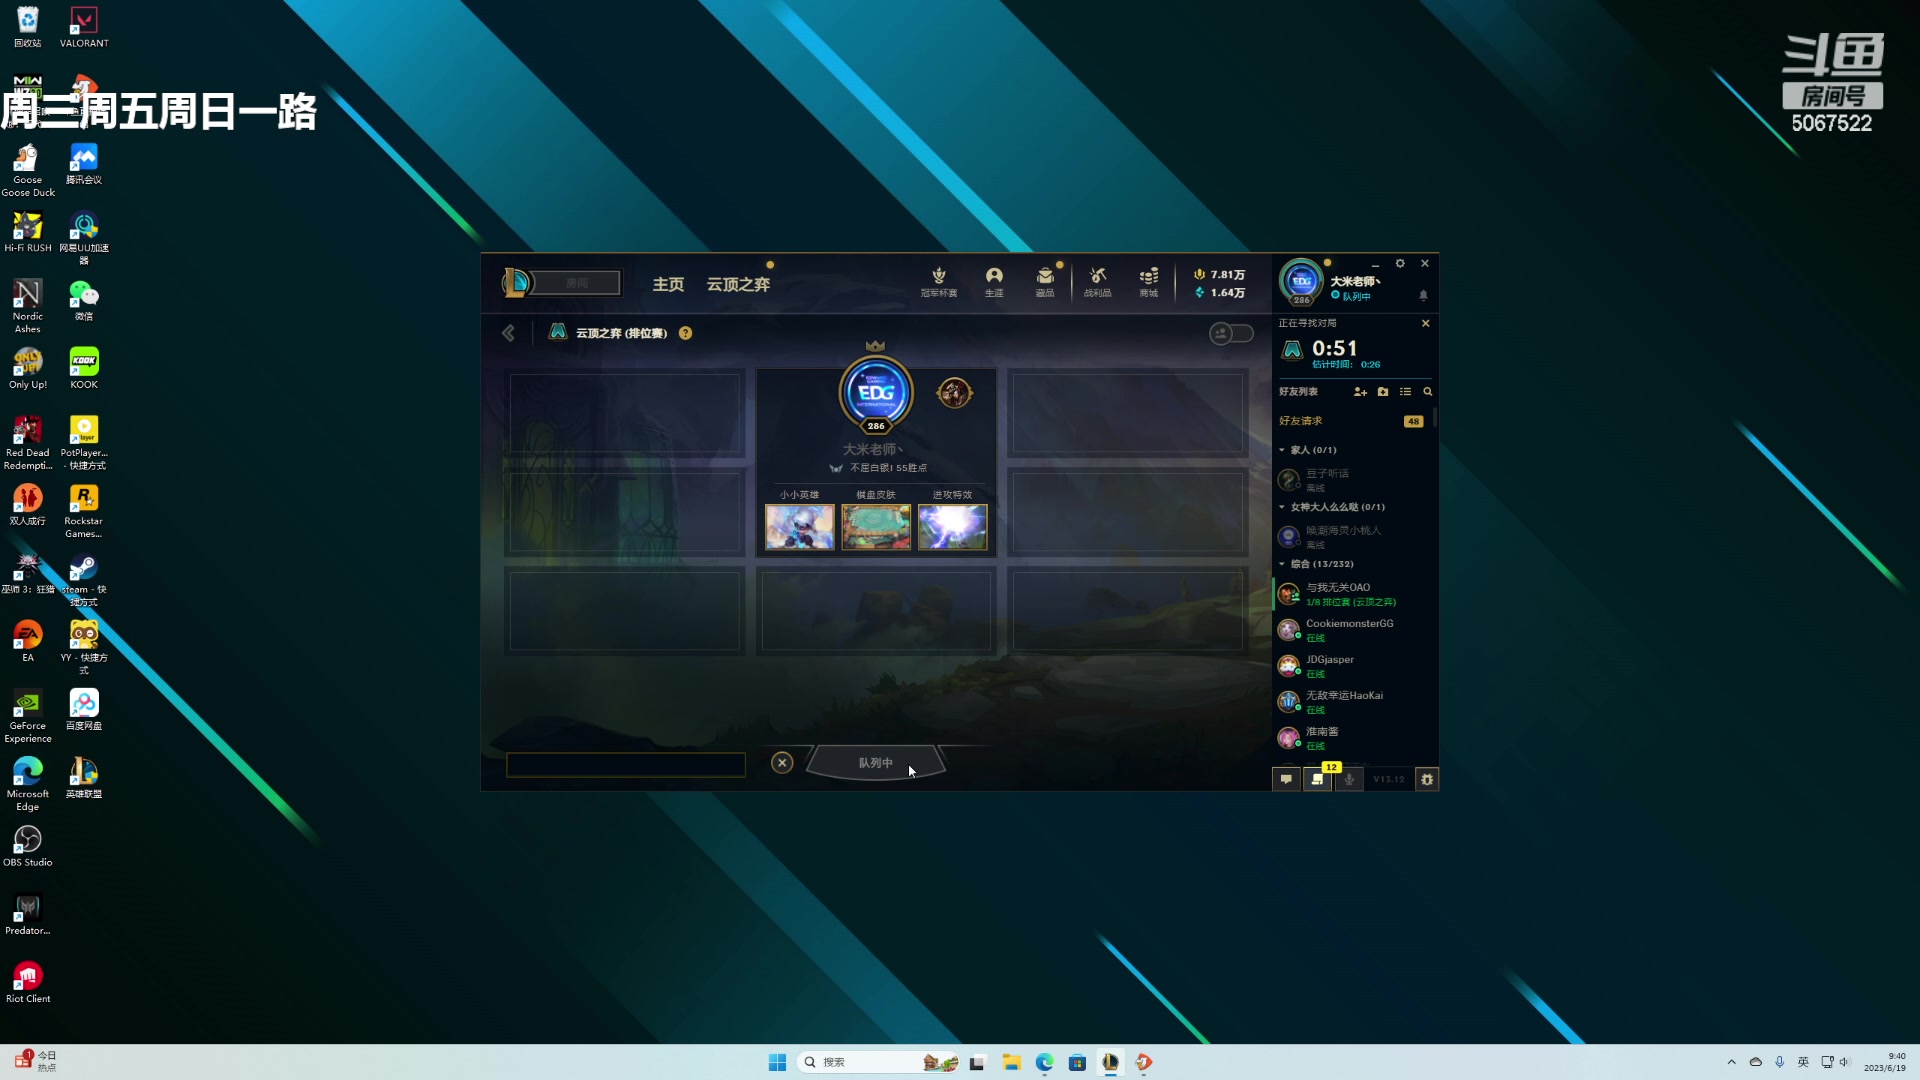This screenshot has width=1920, height=1080.
Task: Click the notification bell icon
Action: 1423,296
